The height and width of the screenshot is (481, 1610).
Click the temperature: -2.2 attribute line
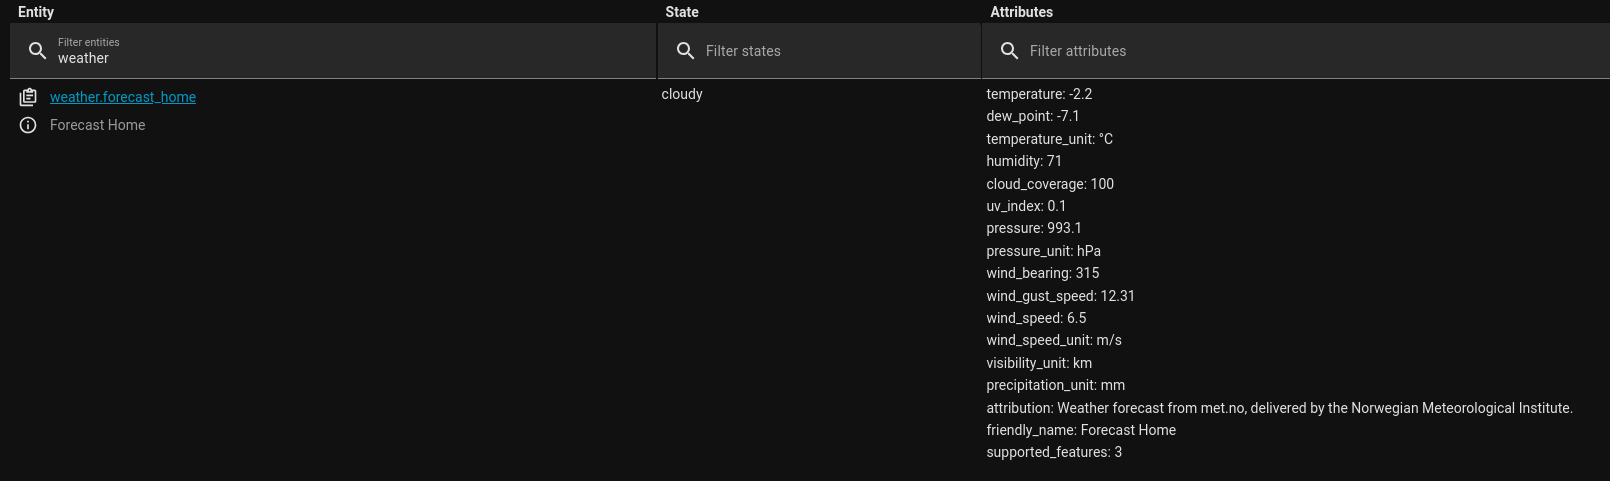[x=1039, y=94]
